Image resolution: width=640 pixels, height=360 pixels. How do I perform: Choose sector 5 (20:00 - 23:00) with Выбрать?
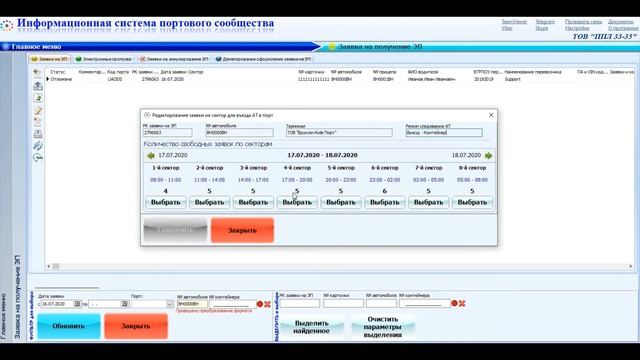341,202
